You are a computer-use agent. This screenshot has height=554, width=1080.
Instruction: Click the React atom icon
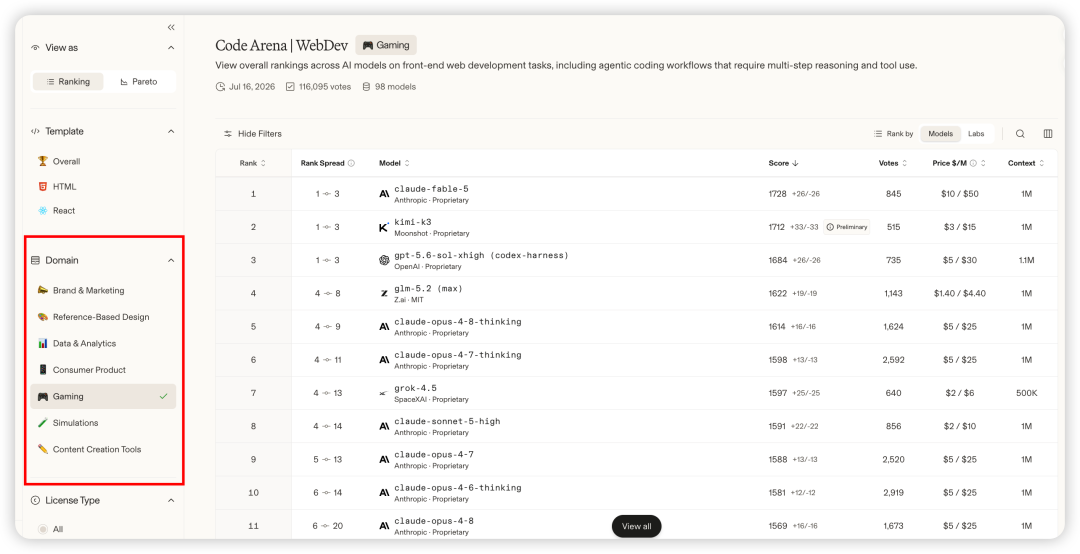[43, 211]
